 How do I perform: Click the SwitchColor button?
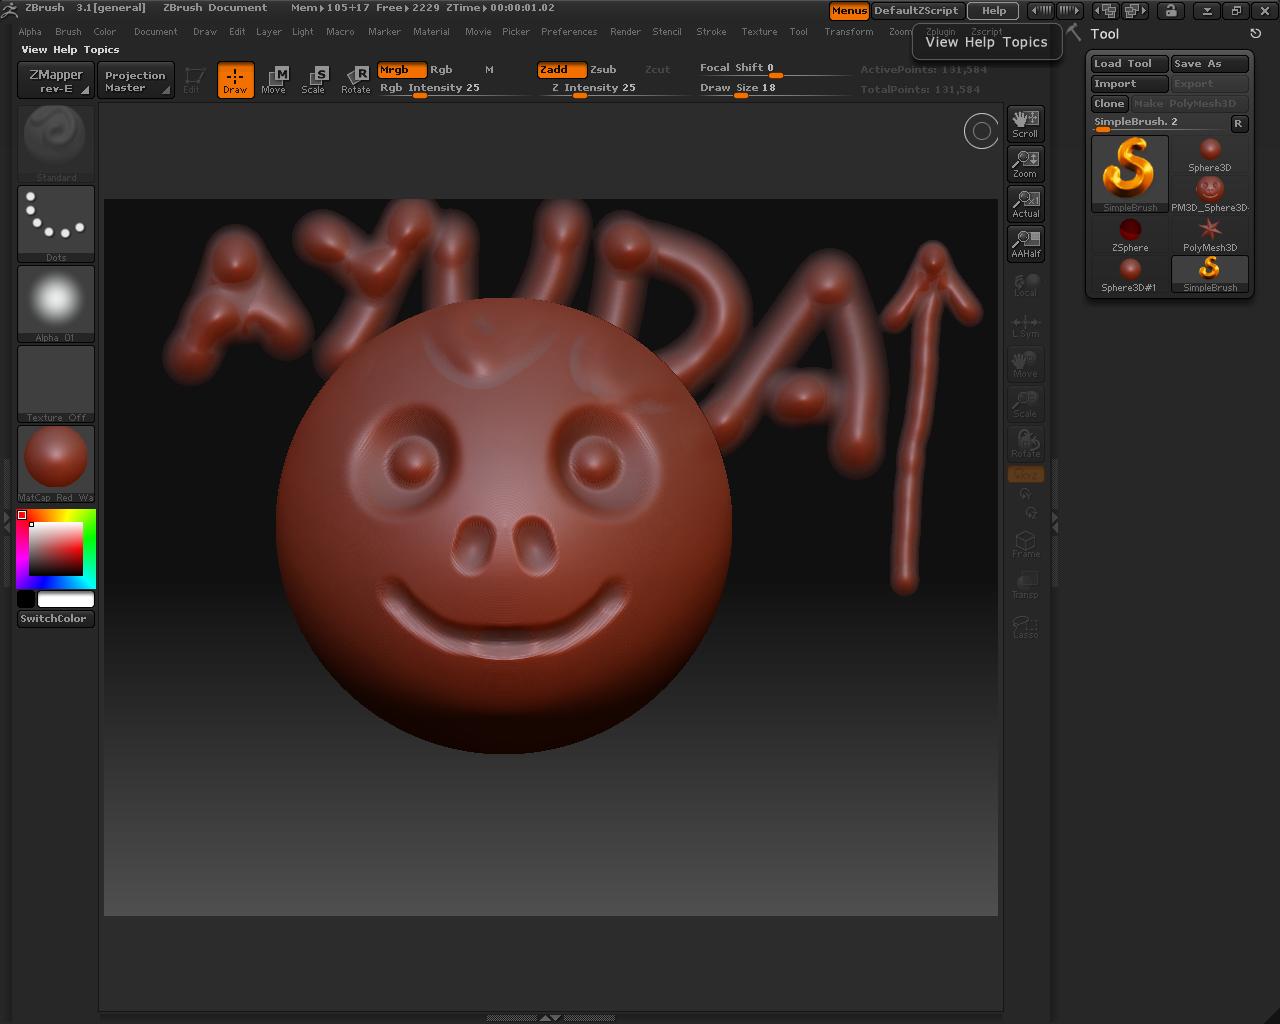pos(56,619)
